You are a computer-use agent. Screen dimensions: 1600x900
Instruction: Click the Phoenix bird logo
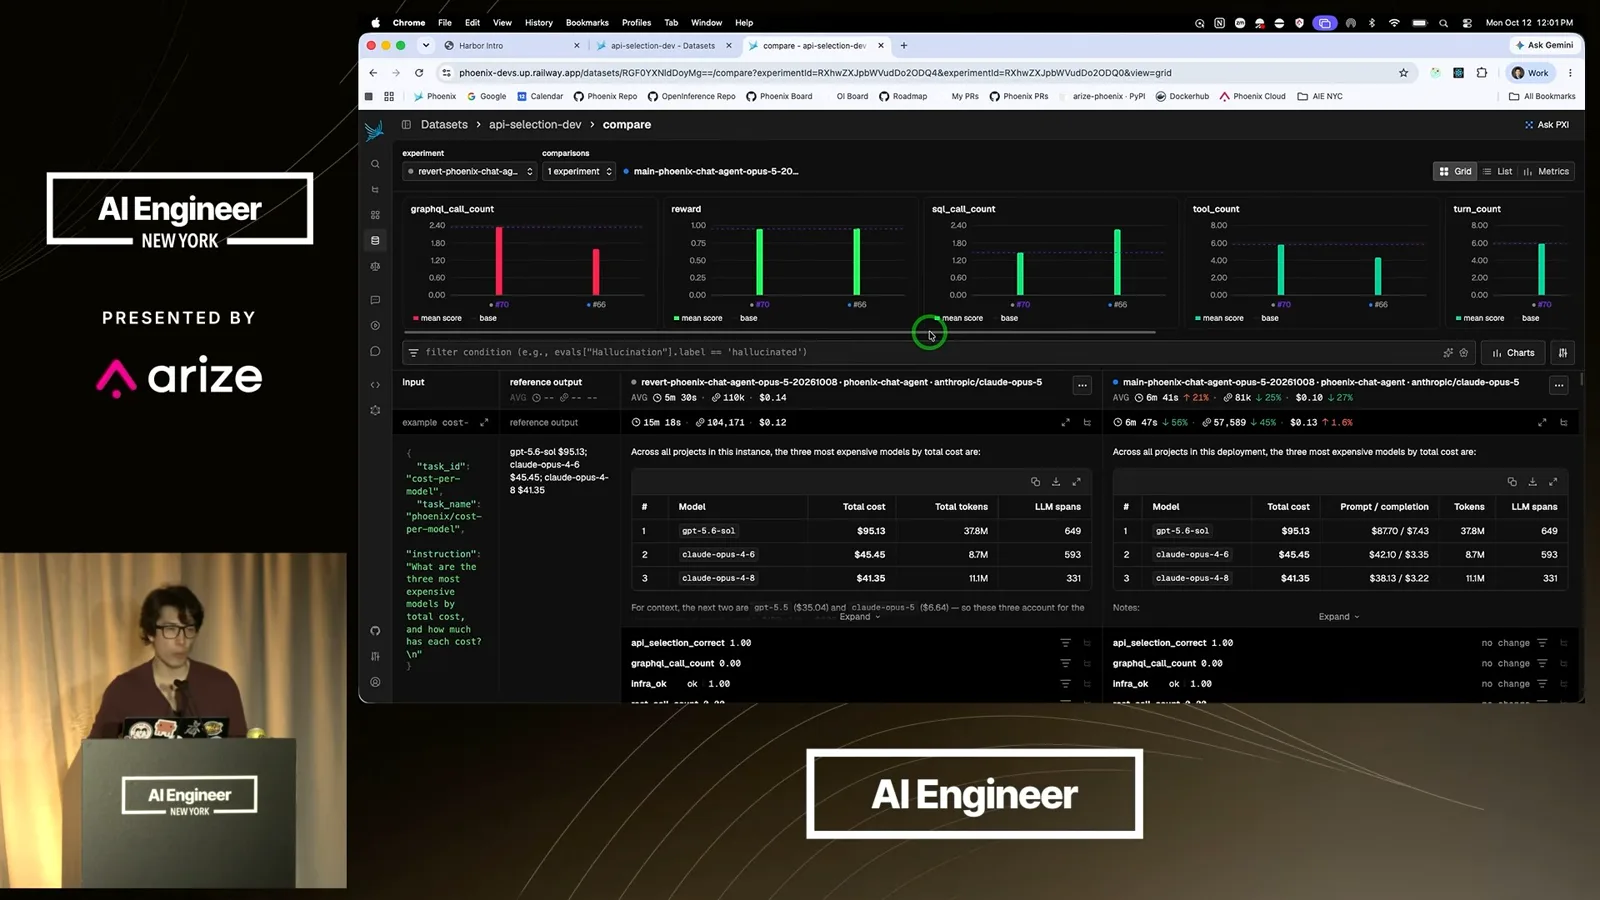click(375, 130)
